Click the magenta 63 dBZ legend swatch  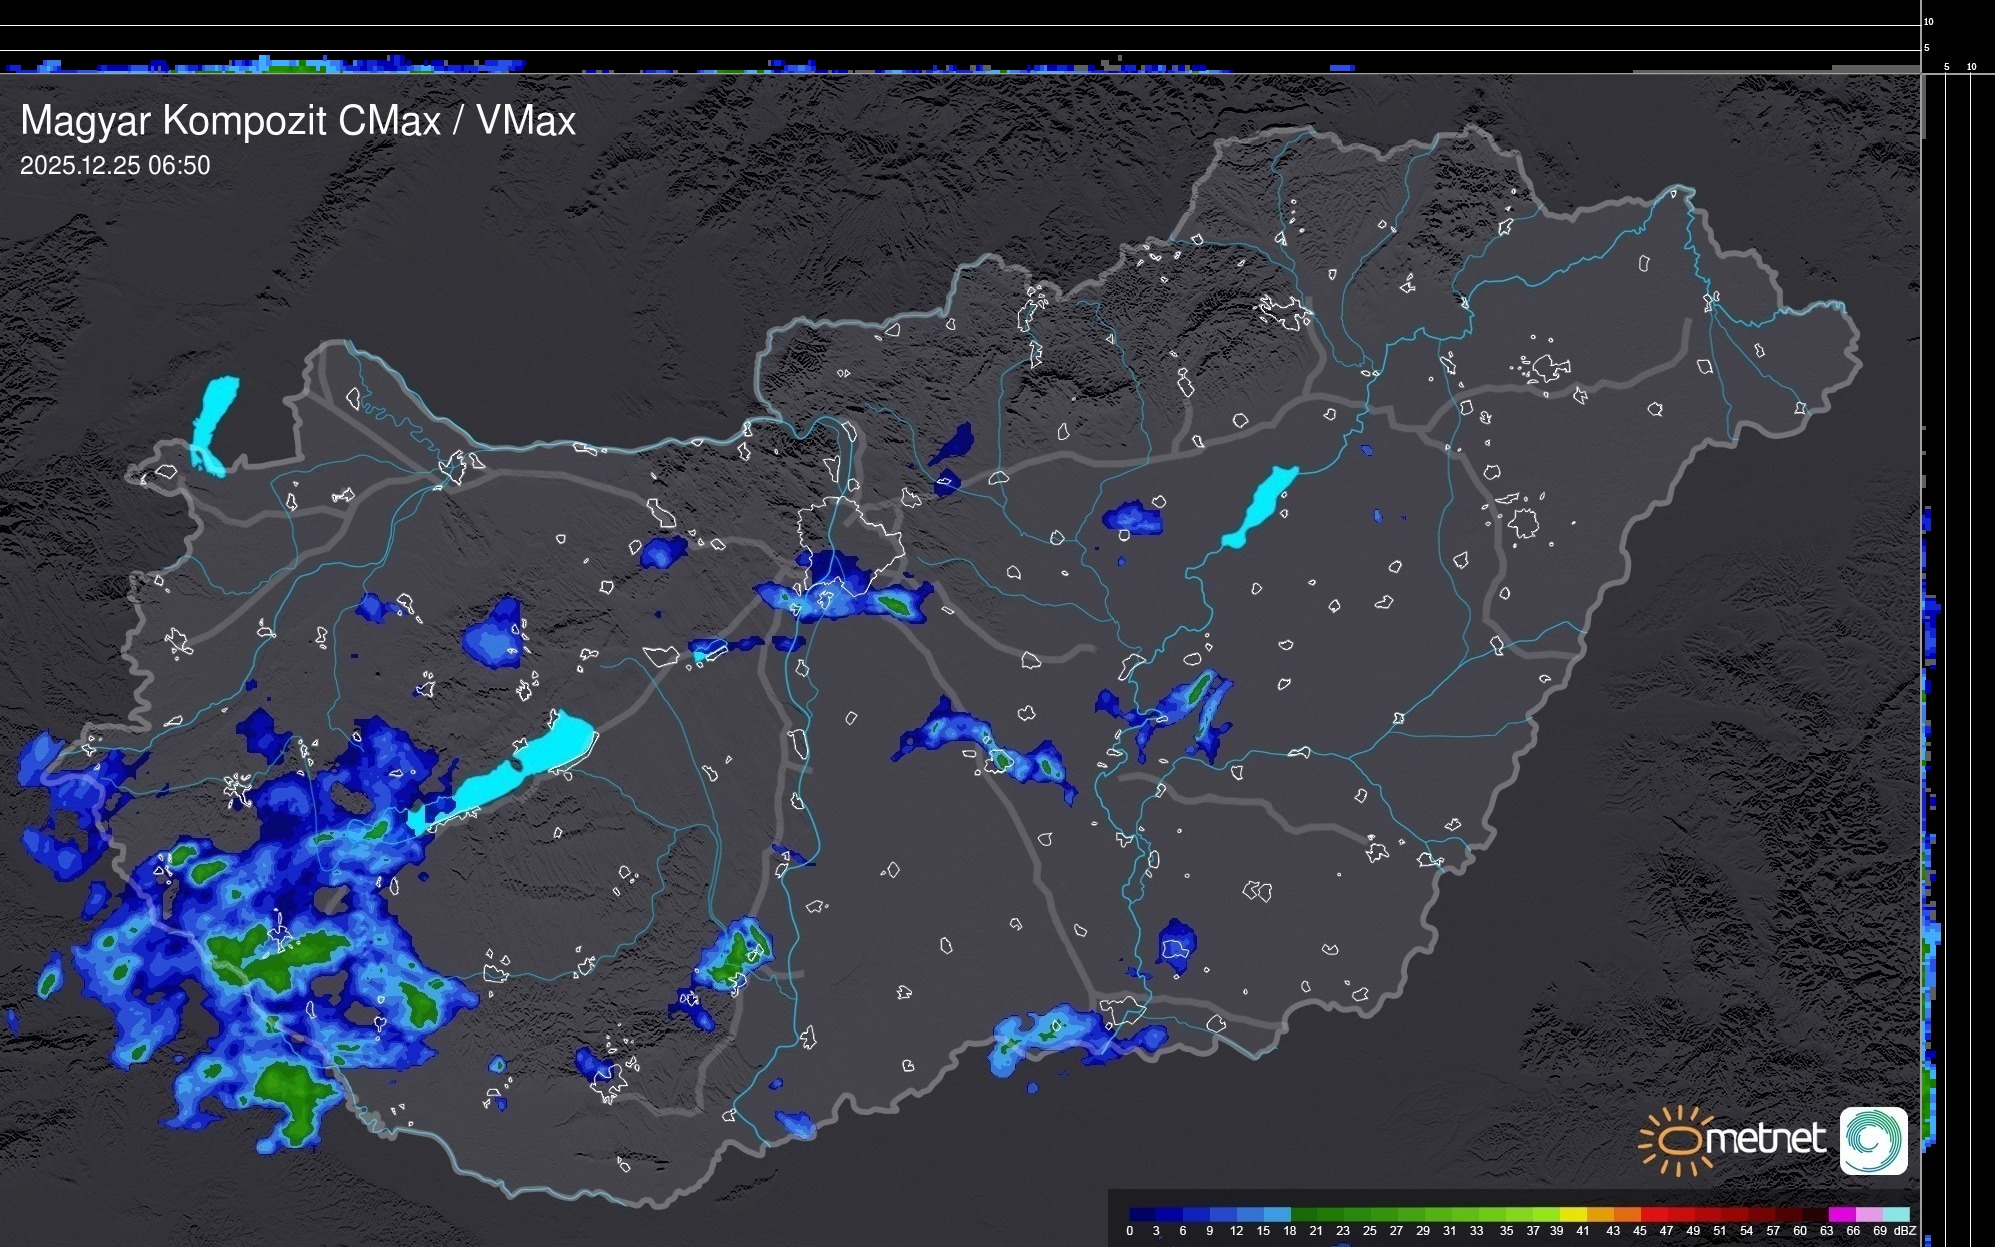[x=1841, y=1214]
